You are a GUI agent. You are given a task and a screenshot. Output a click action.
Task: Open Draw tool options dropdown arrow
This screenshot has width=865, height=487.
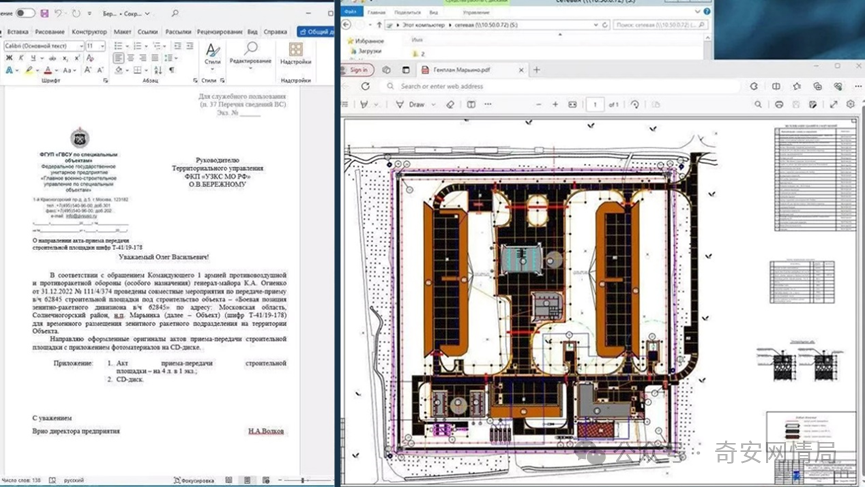click(434, 104)
